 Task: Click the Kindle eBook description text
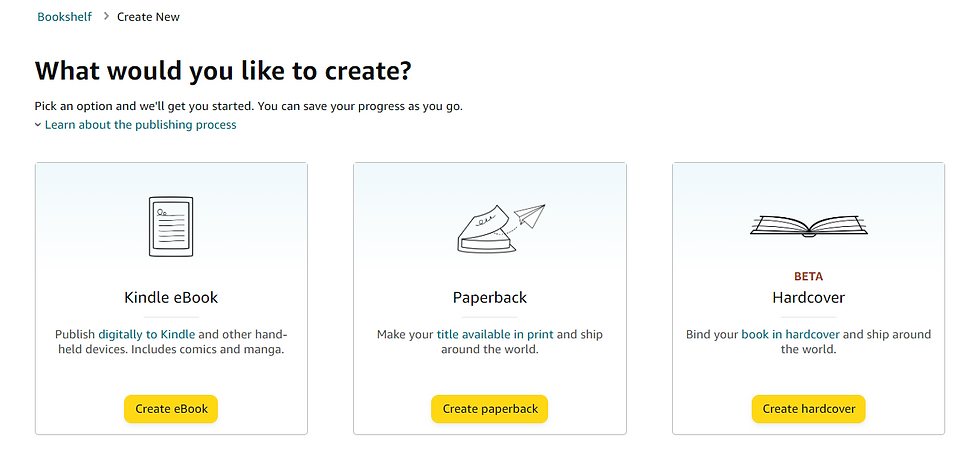coord(171,342)
